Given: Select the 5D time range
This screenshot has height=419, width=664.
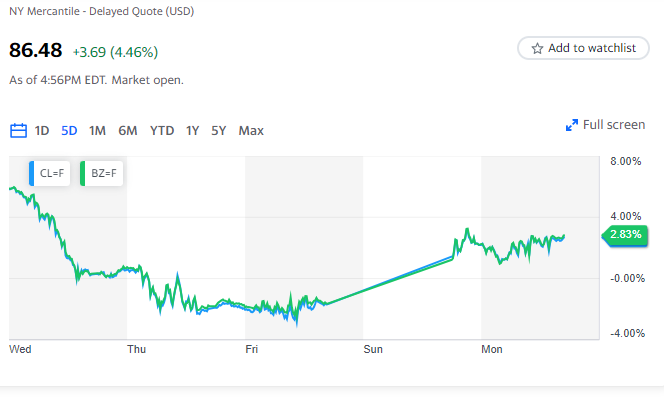Looking at the screenshot, I should (69, 130).
